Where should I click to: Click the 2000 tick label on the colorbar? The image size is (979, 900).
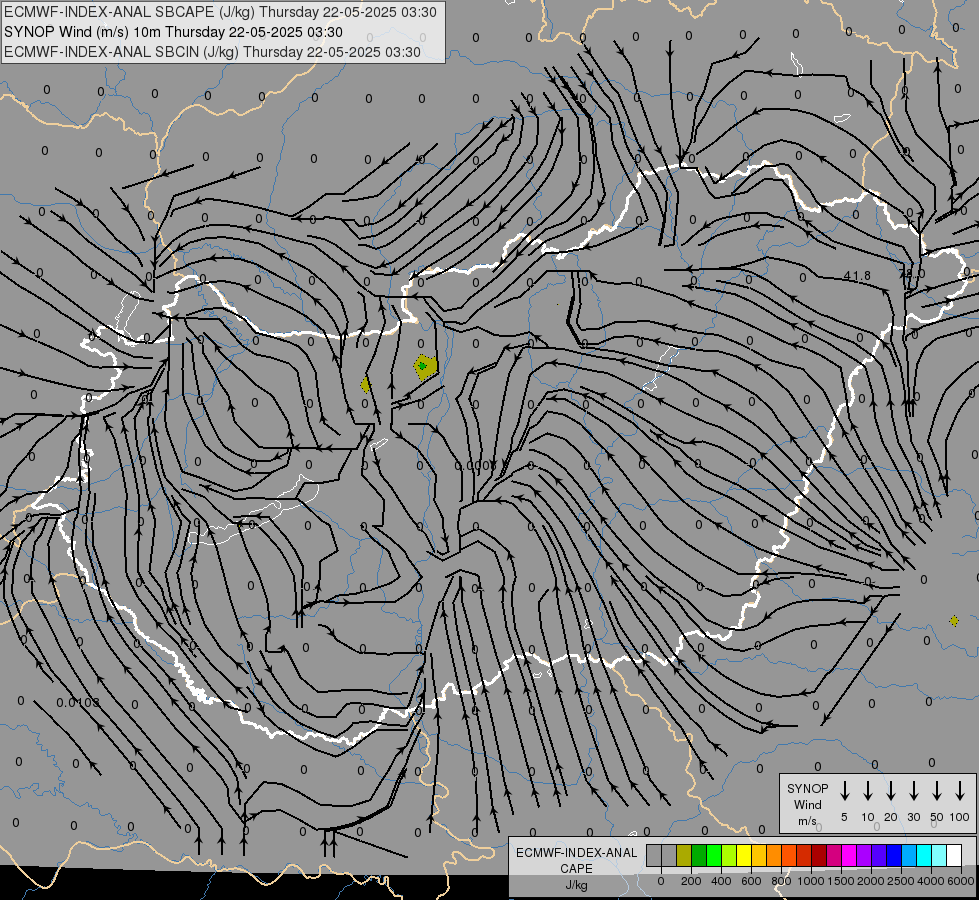click(871, 881)
